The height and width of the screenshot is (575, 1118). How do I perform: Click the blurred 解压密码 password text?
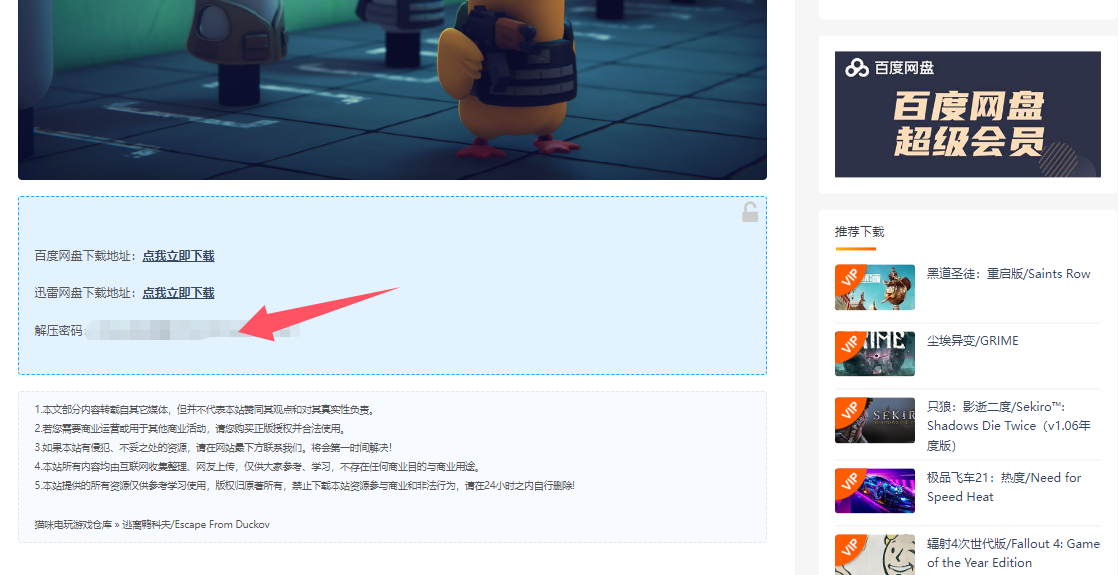click(x=190, y=330)
